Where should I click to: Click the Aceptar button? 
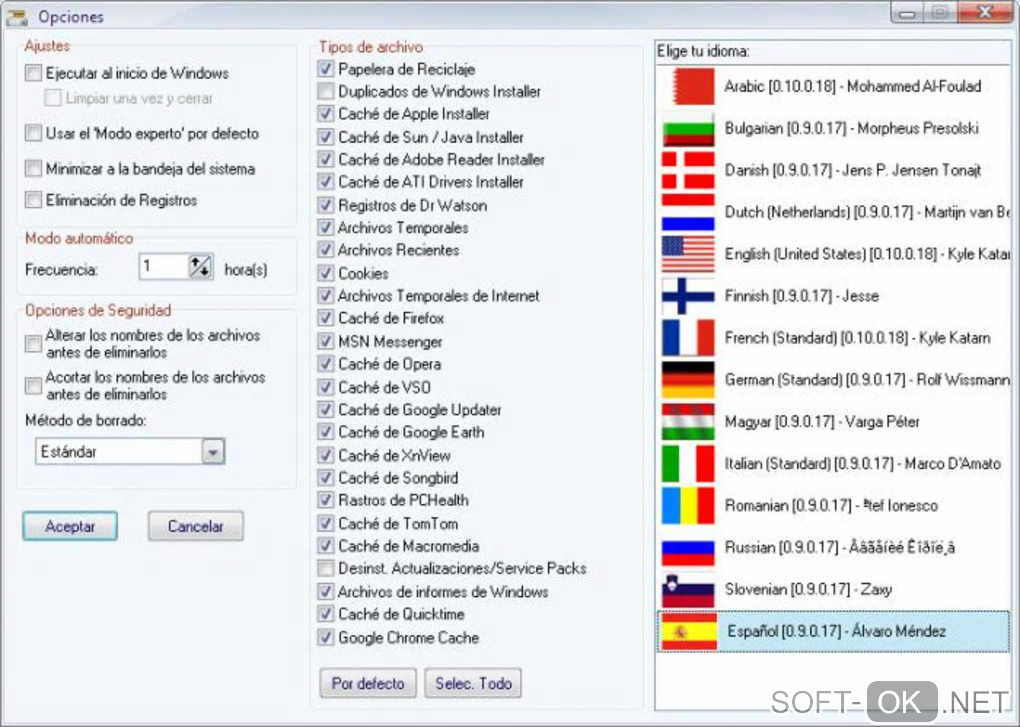(x=70, y=526)
